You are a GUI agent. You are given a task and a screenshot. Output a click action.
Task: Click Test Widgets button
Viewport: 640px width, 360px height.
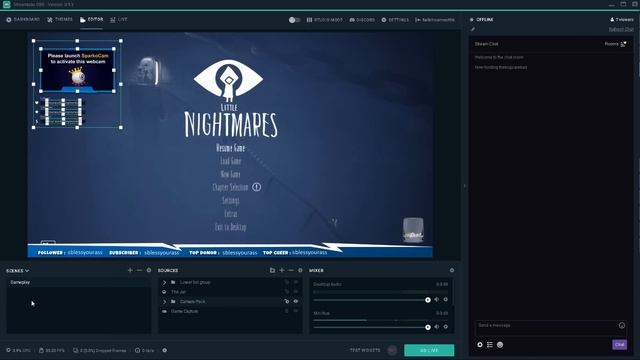[x=365, y=350]
